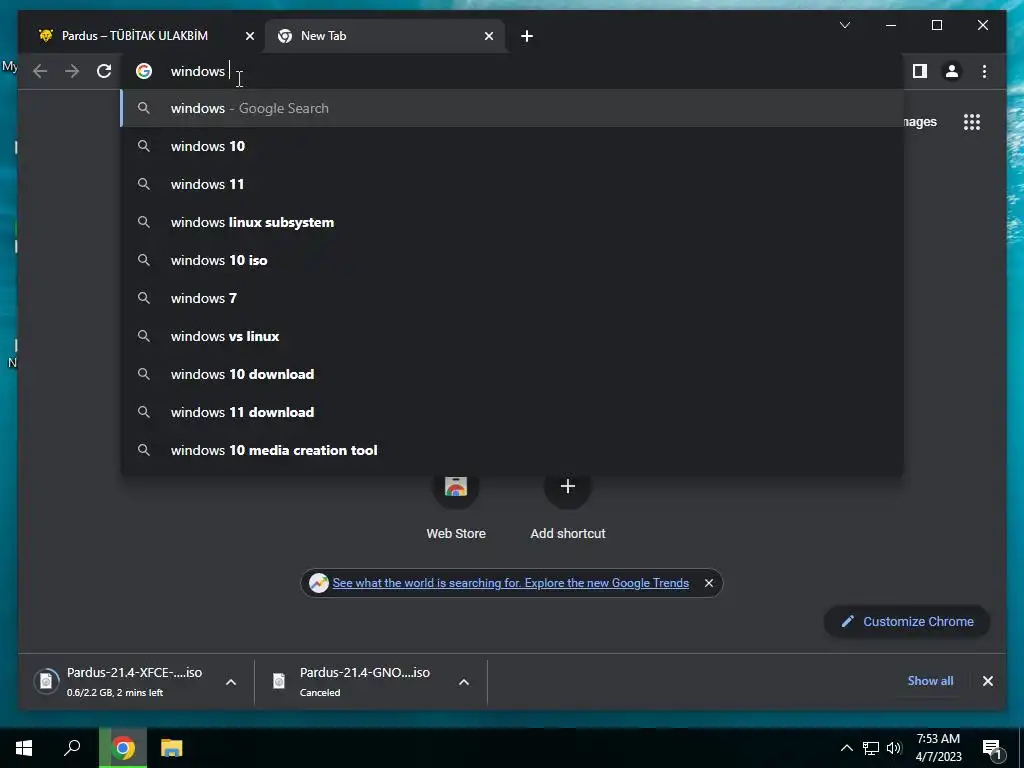Choose the 'windows 11' suggestion
This screenshot has height=768, width=1024.
point(513,184)
